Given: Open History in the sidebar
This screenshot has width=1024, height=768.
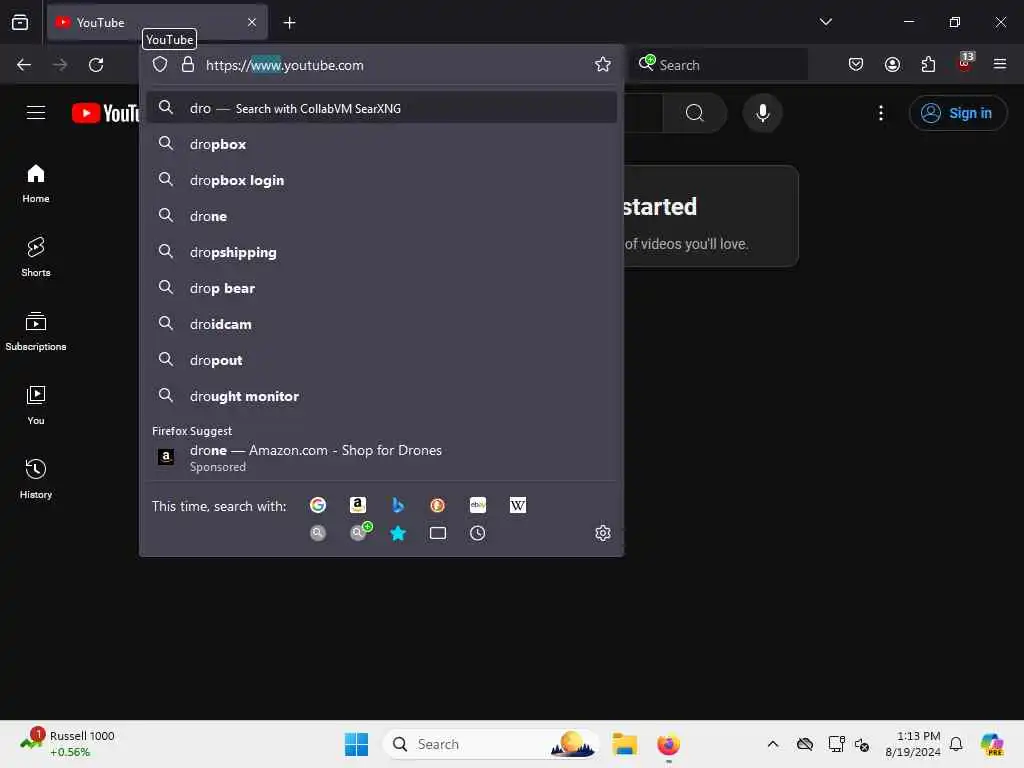Looking at the screenshot, I should click(36, 479).
